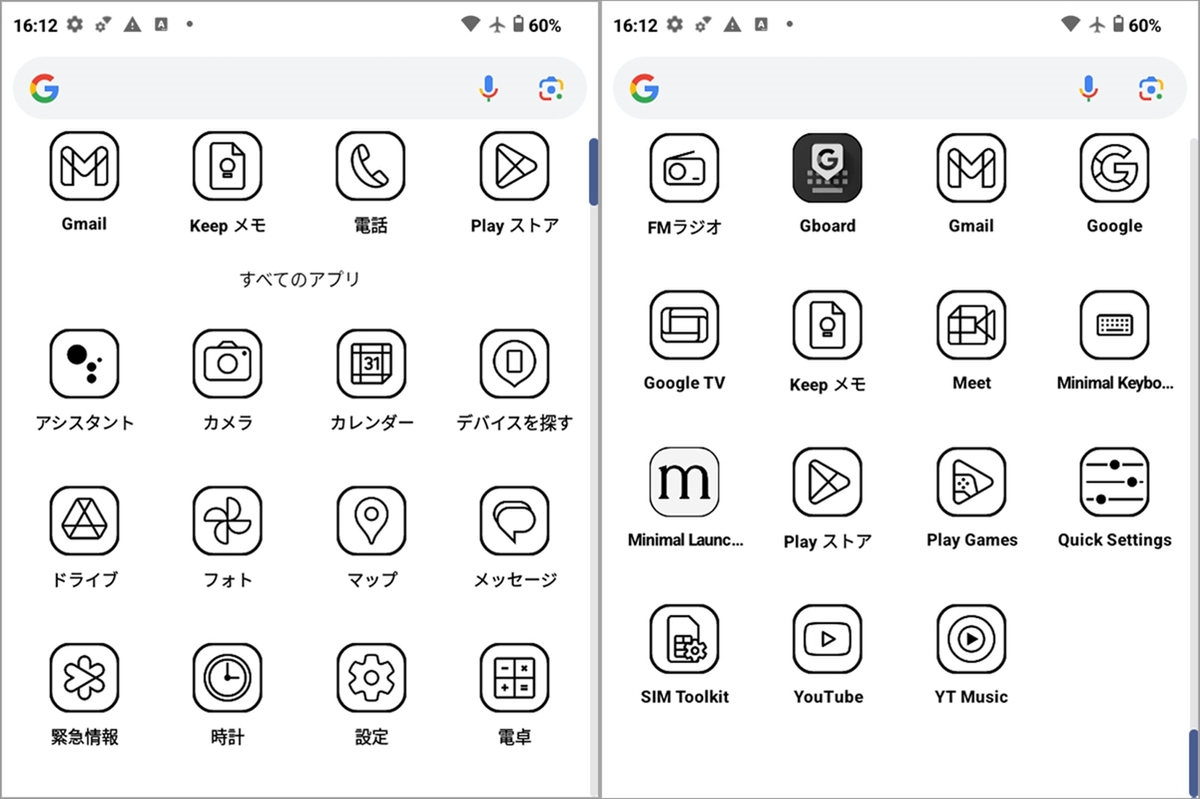Launch the Play Games app

[971, 482]
